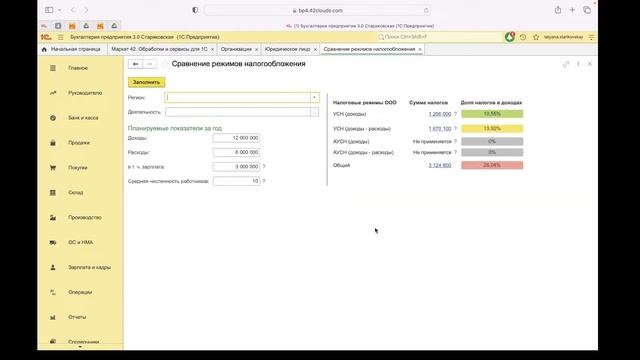Open the 3 124 800 tax sum link
This screenshot has width=640, height=360.
440,165
